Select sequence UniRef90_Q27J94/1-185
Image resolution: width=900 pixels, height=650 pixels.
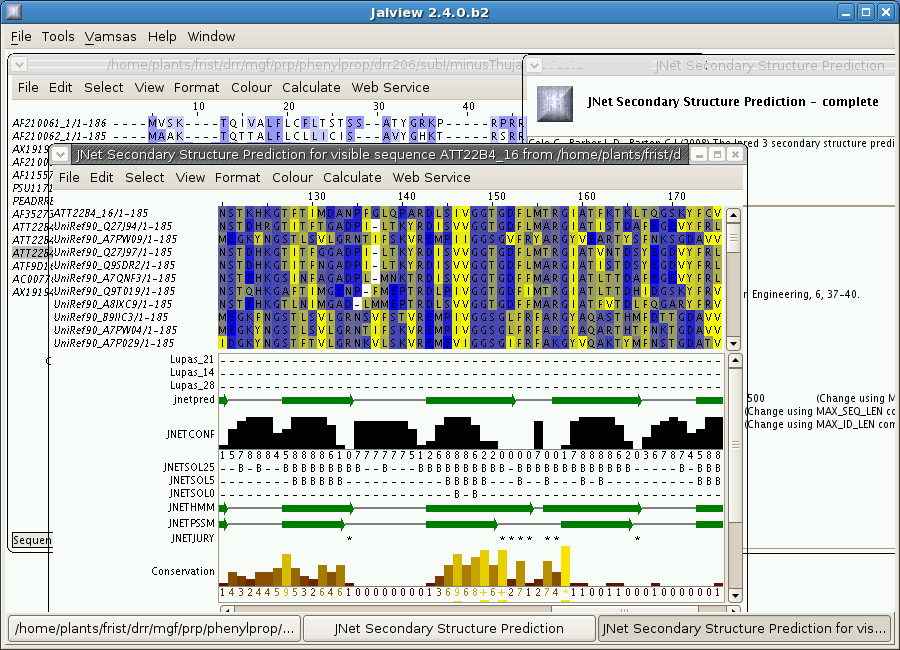tap(112, 226)
